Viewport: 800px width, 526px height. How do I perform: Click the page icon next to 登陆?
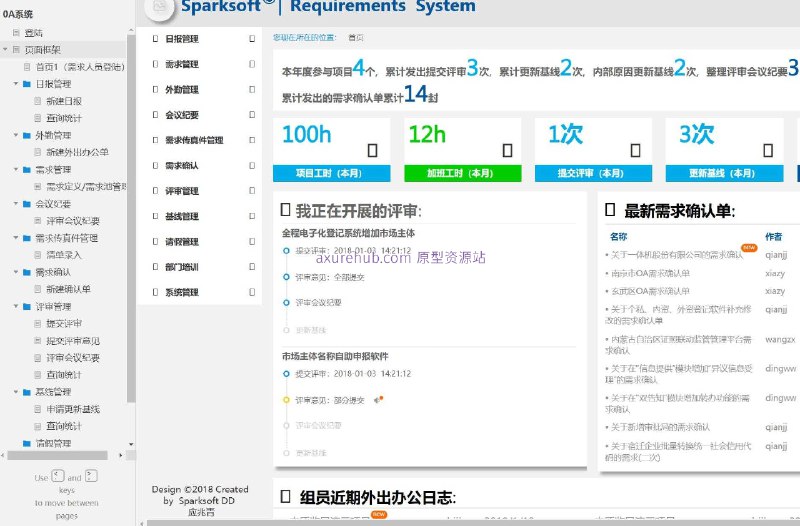tap(16, 33)
